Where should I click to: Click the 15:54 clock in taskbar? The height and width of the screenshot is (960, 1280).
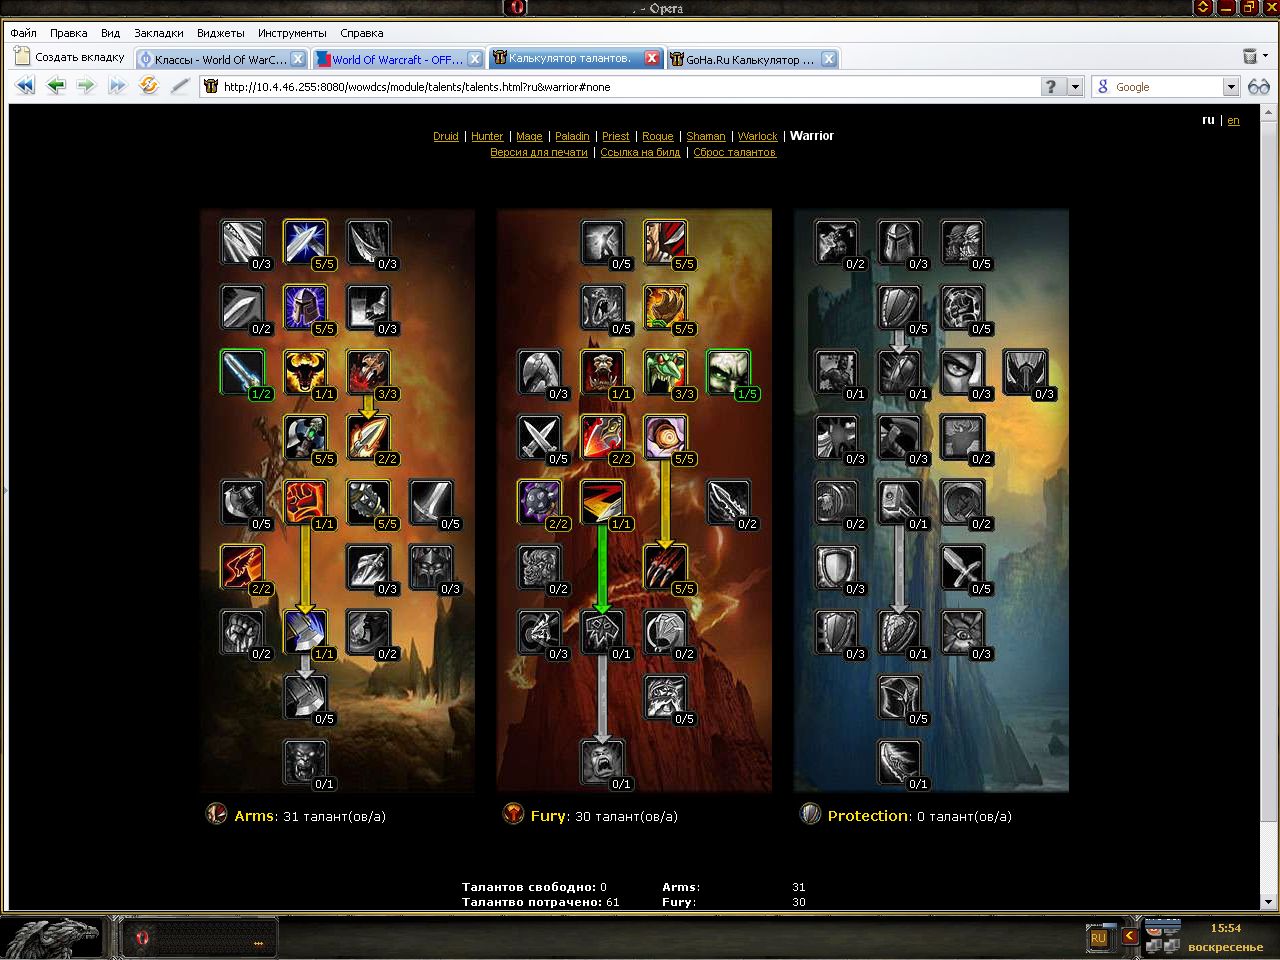click(1225, 928)
